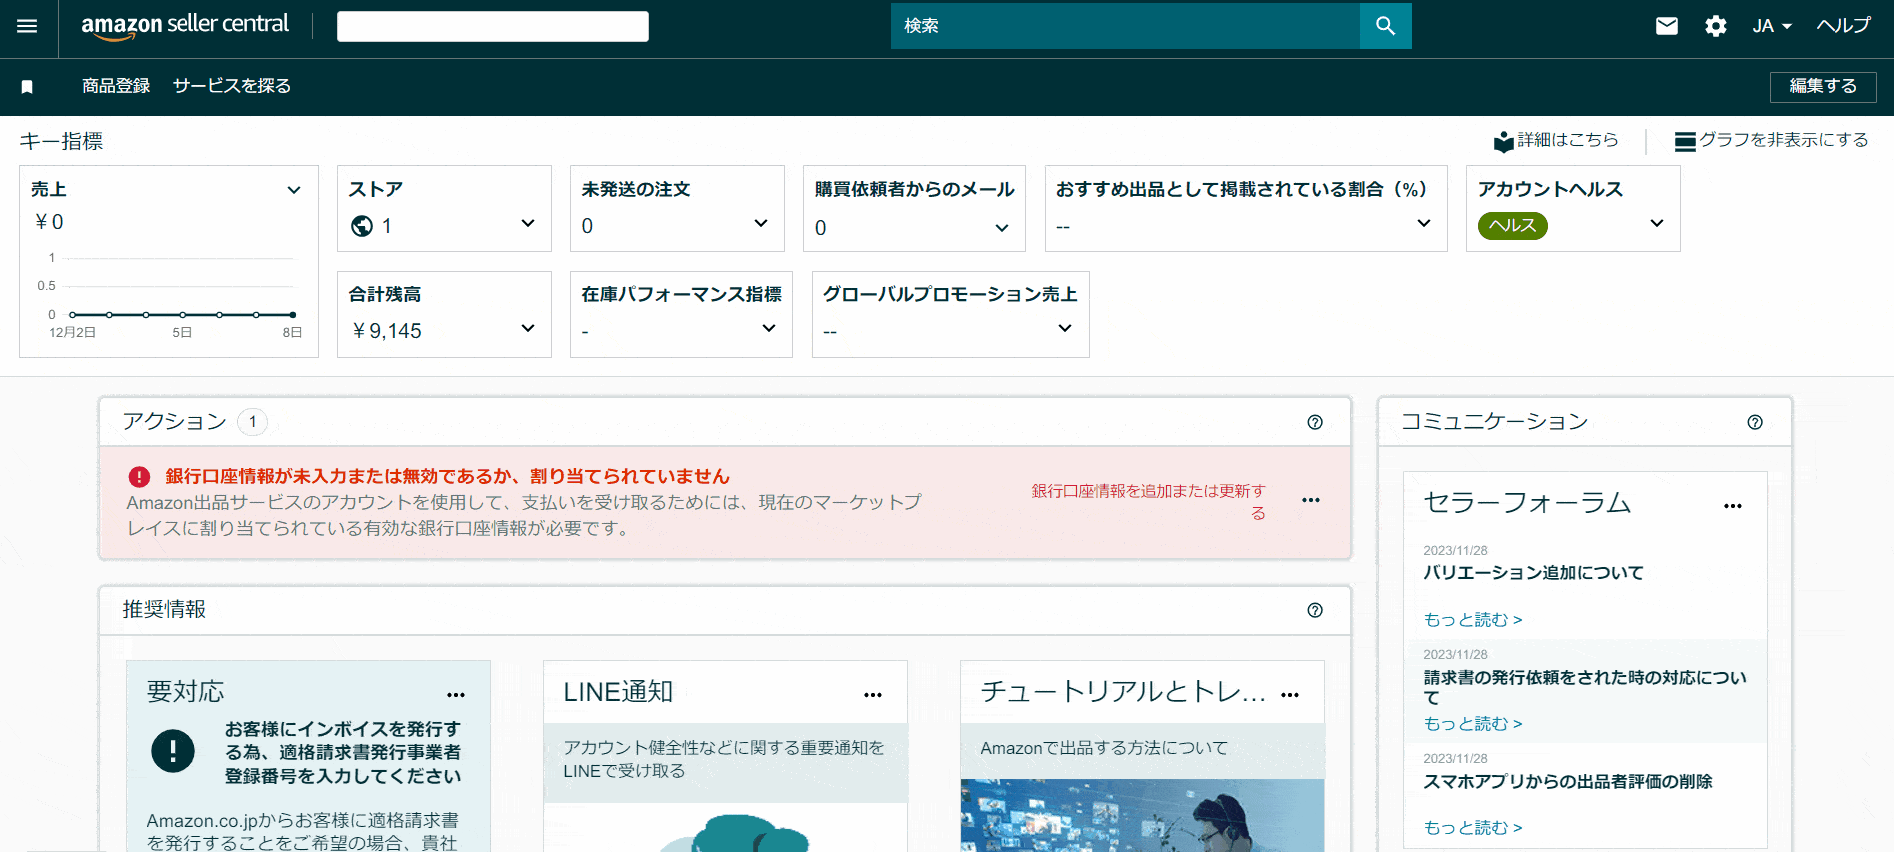Open the three-dot menu on the LINE通知 card
This screenshot has height=852, width=1894.
coord(872,695)
